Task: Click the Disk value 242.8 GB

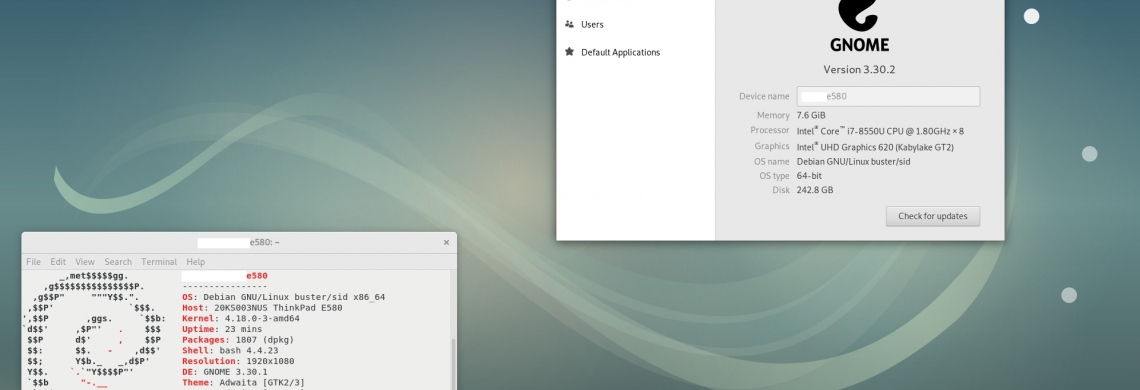Action: [815, 190]
